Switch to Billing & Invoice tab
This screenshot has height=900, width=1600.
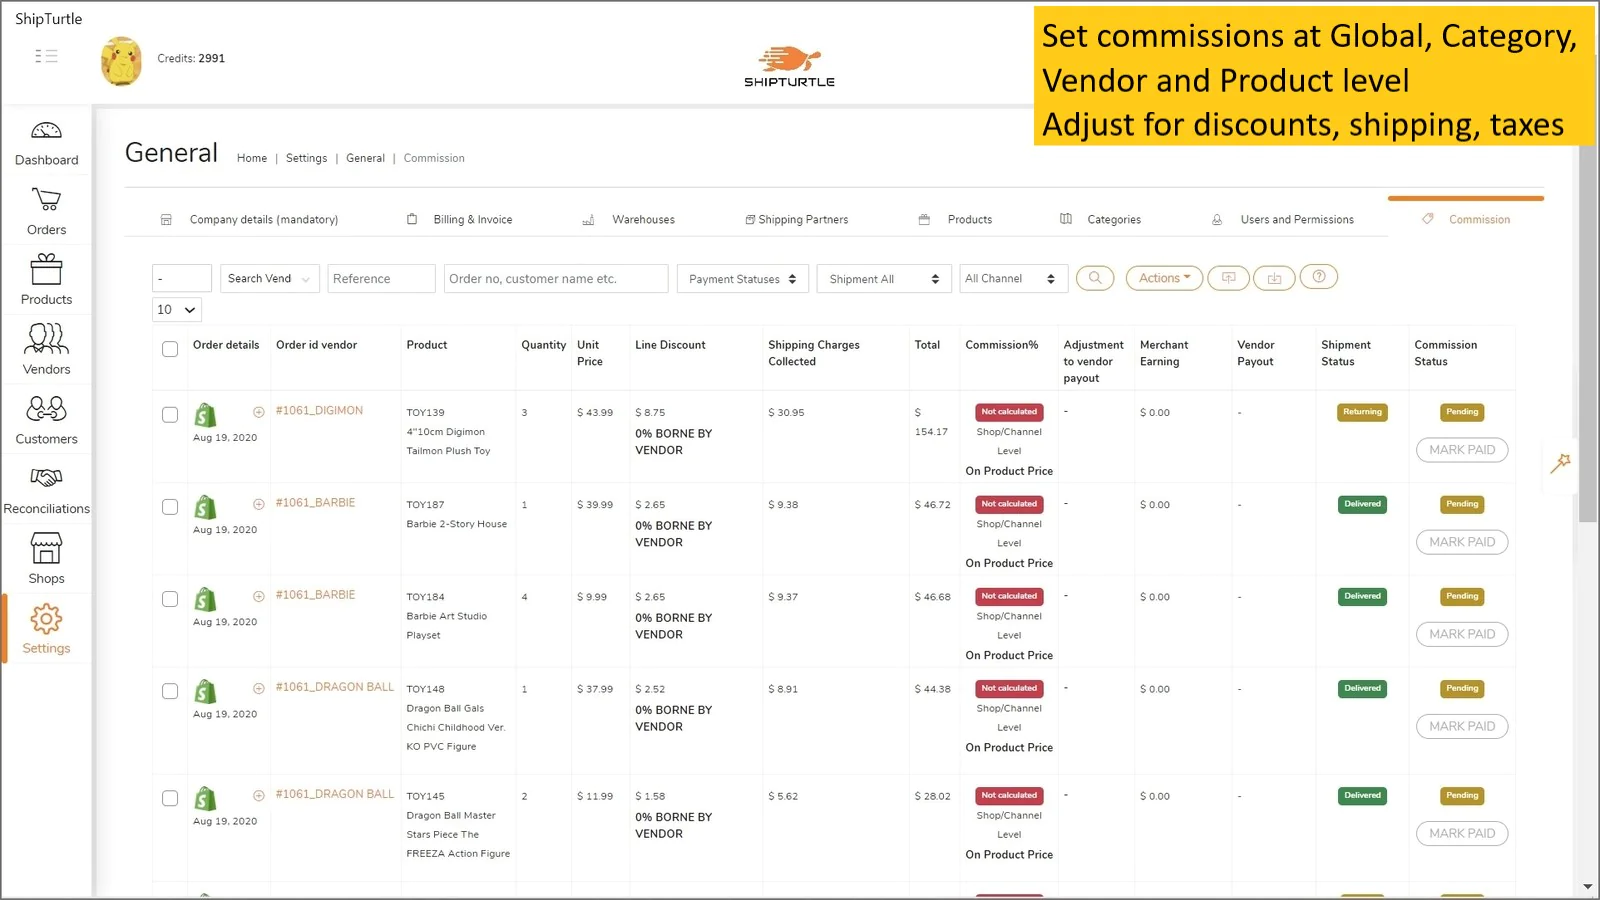[460, 219]
